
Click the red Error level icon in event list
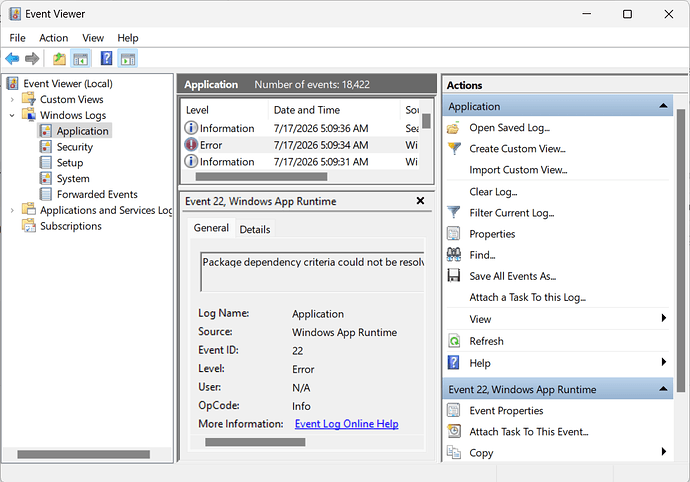191,144
